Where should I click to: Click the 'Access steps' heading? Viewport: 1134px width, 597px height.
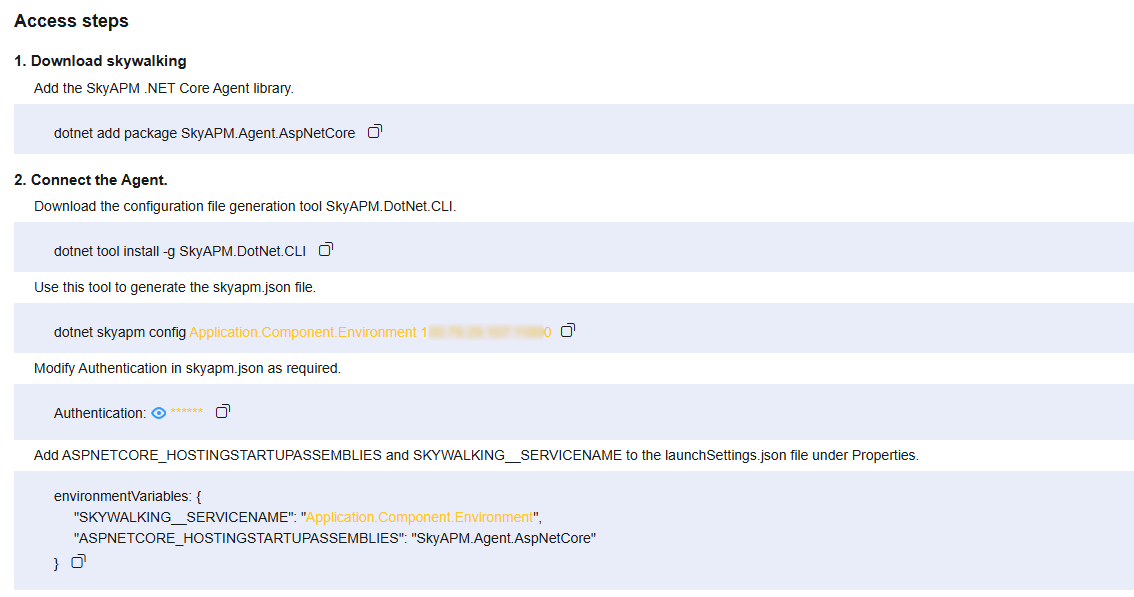click(x=72, y=21)
